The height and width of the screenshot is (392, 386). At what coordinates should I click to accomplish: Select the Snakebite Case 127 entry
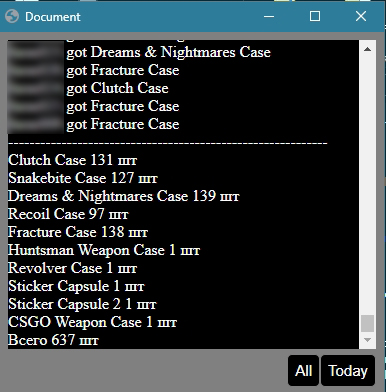point(83,178)
